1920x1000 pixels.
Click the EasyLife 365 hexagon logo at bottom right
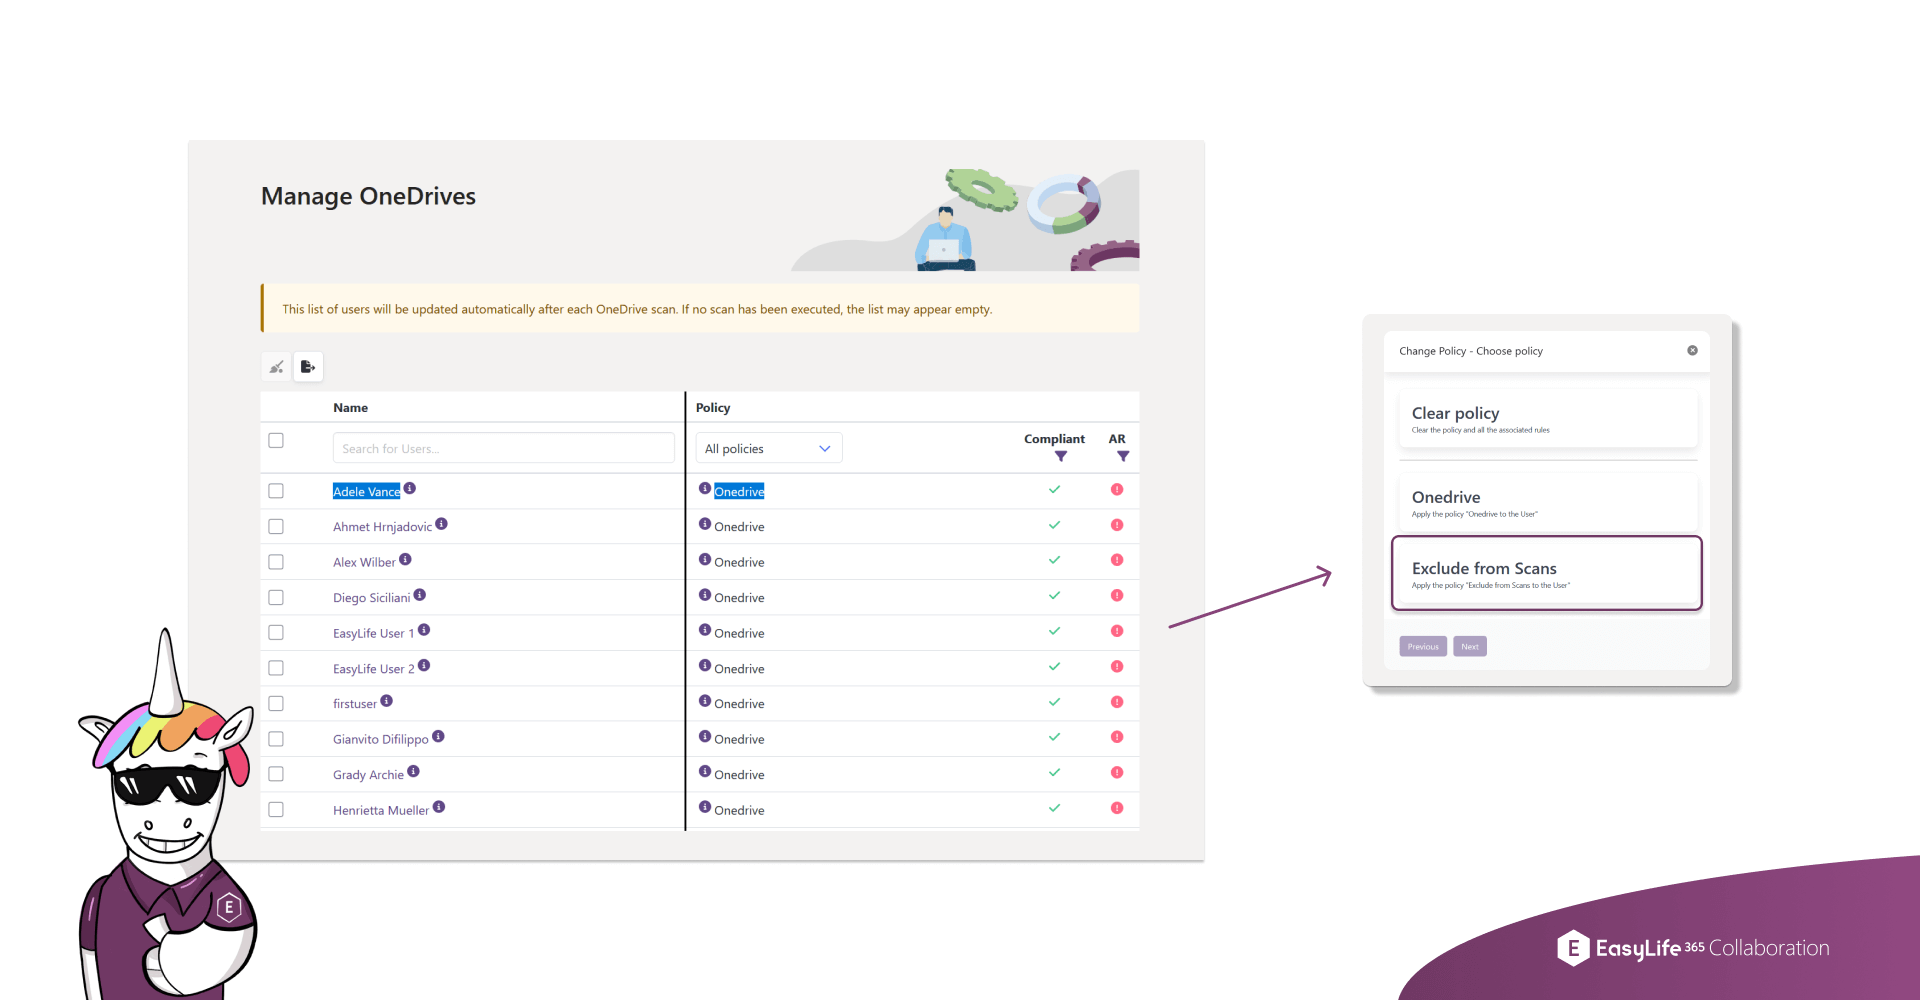(x=1572, y=947)
